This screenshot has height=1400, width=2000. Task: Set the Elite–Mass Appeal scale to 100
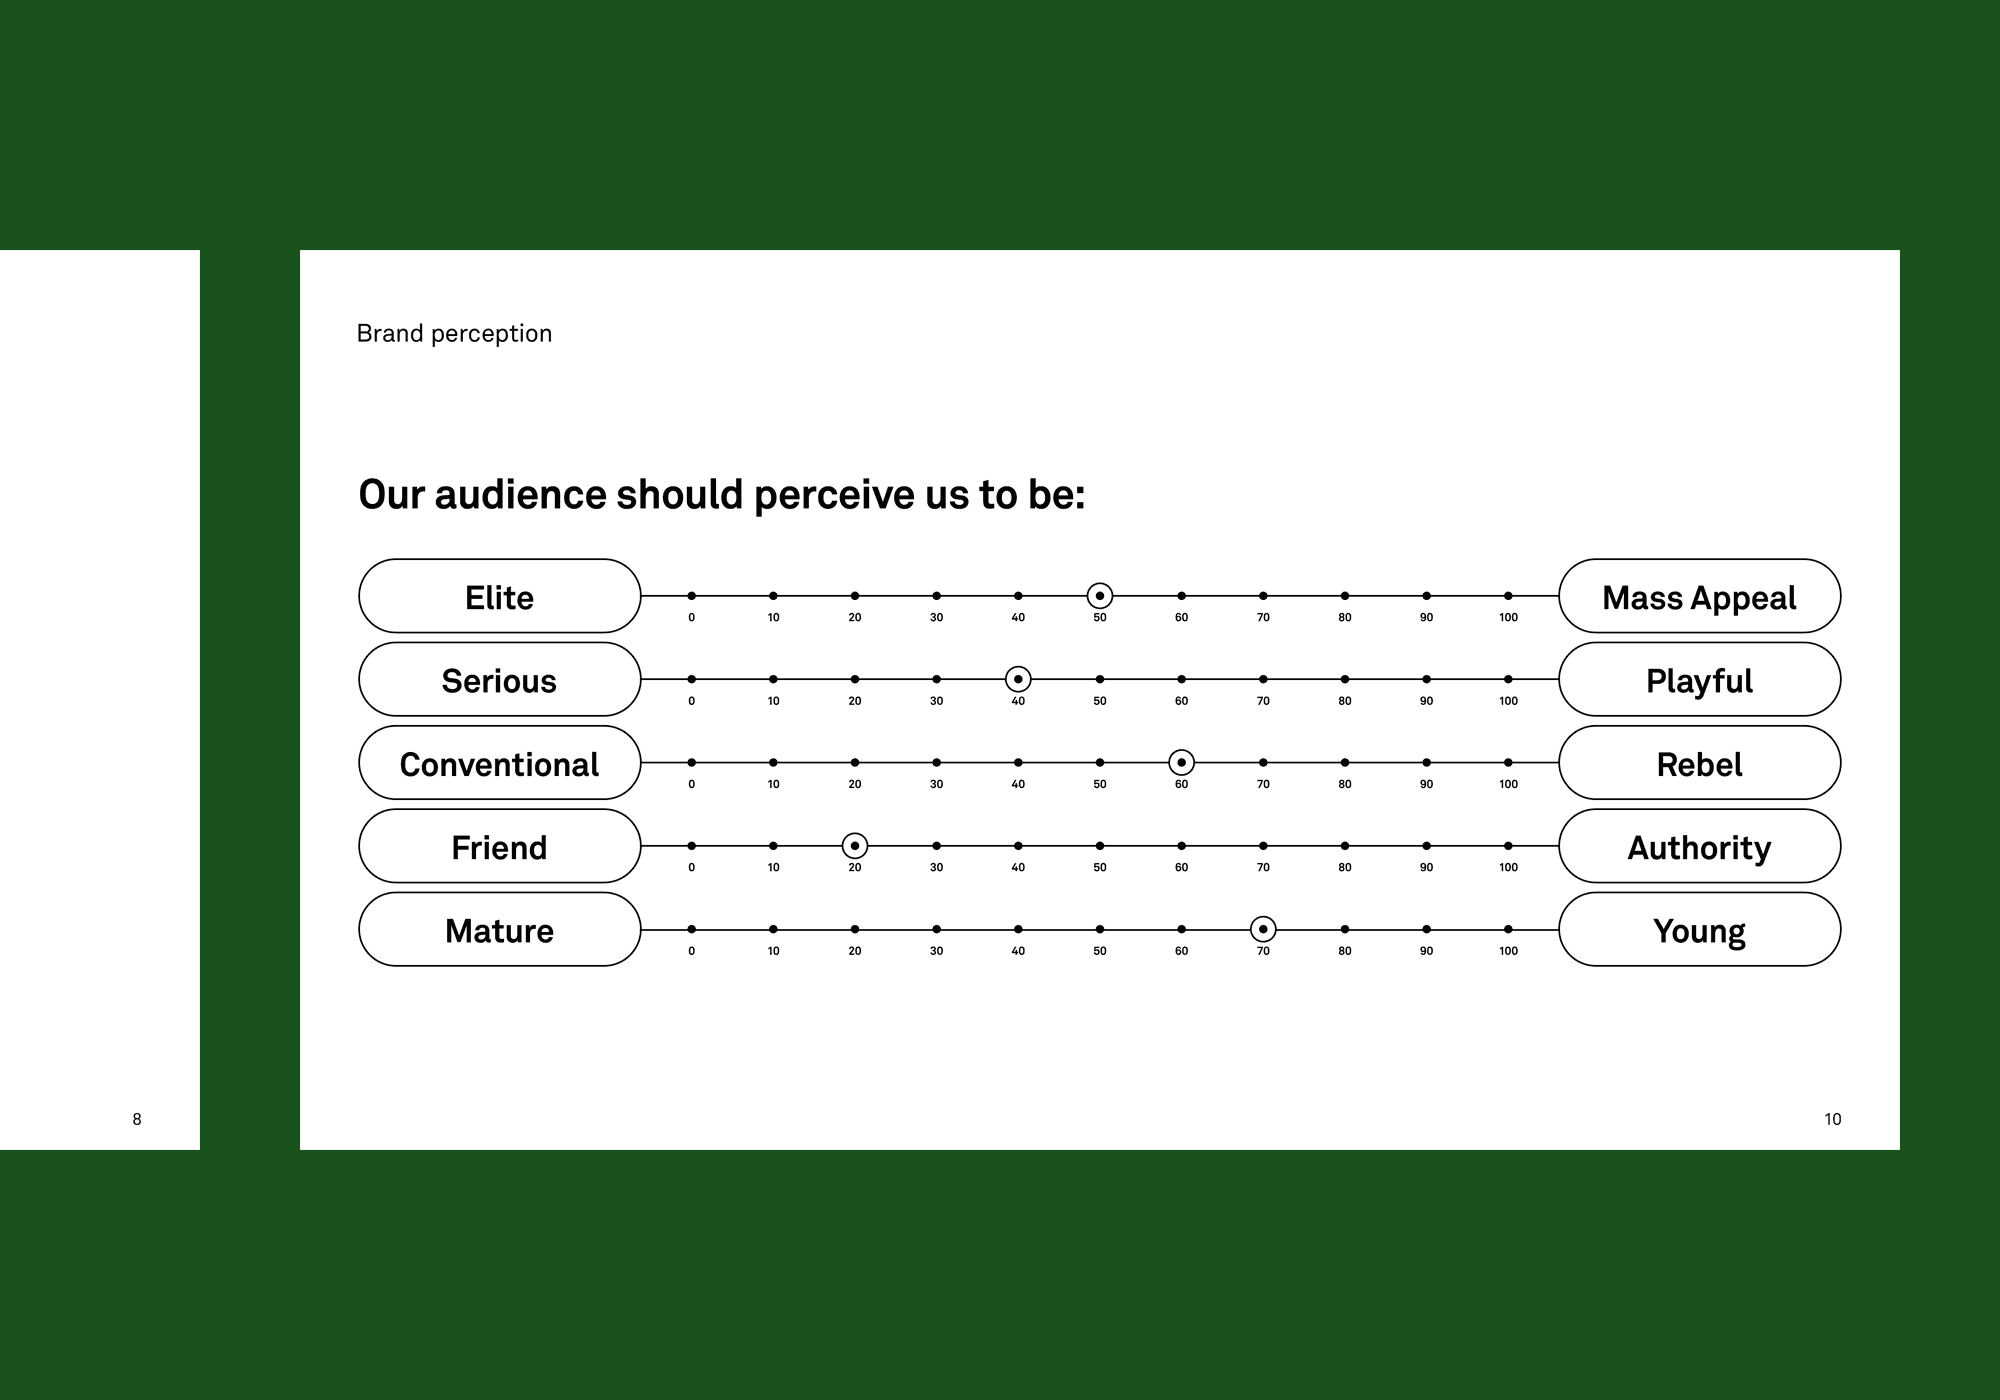tap(1508, 596)
